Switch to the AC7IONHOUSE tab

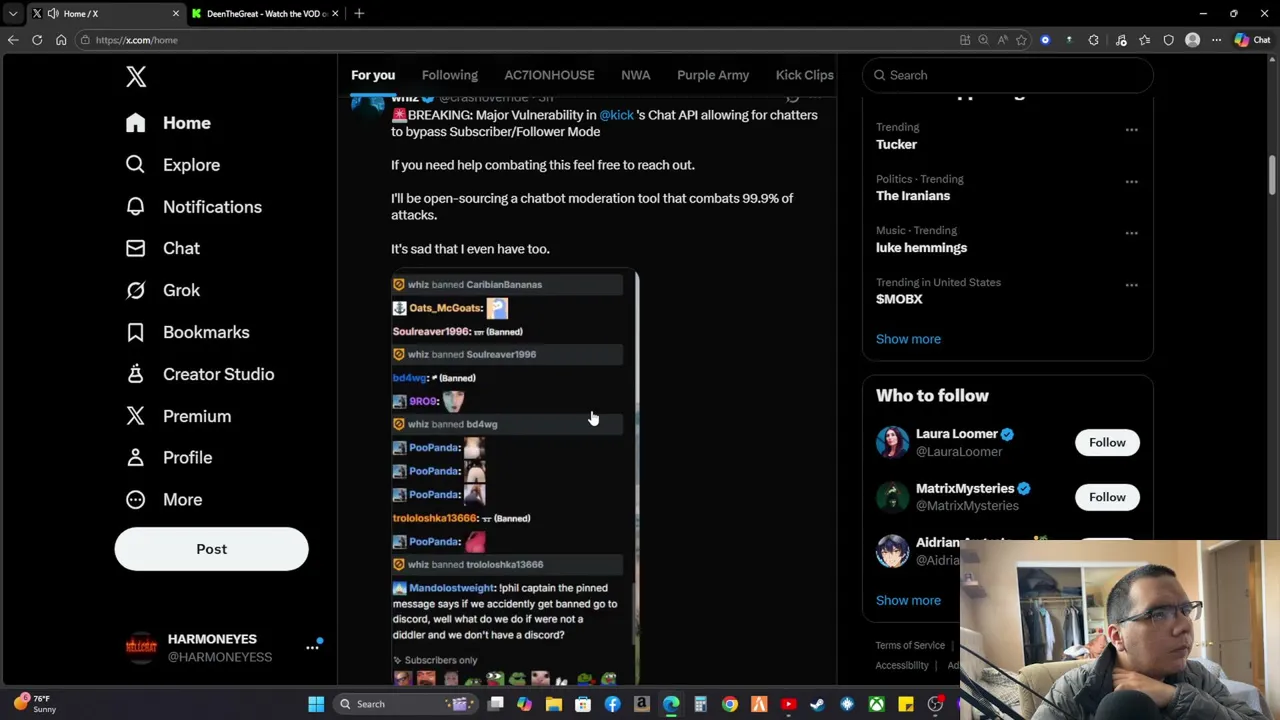pyautogui.click(x=549, y=75)
